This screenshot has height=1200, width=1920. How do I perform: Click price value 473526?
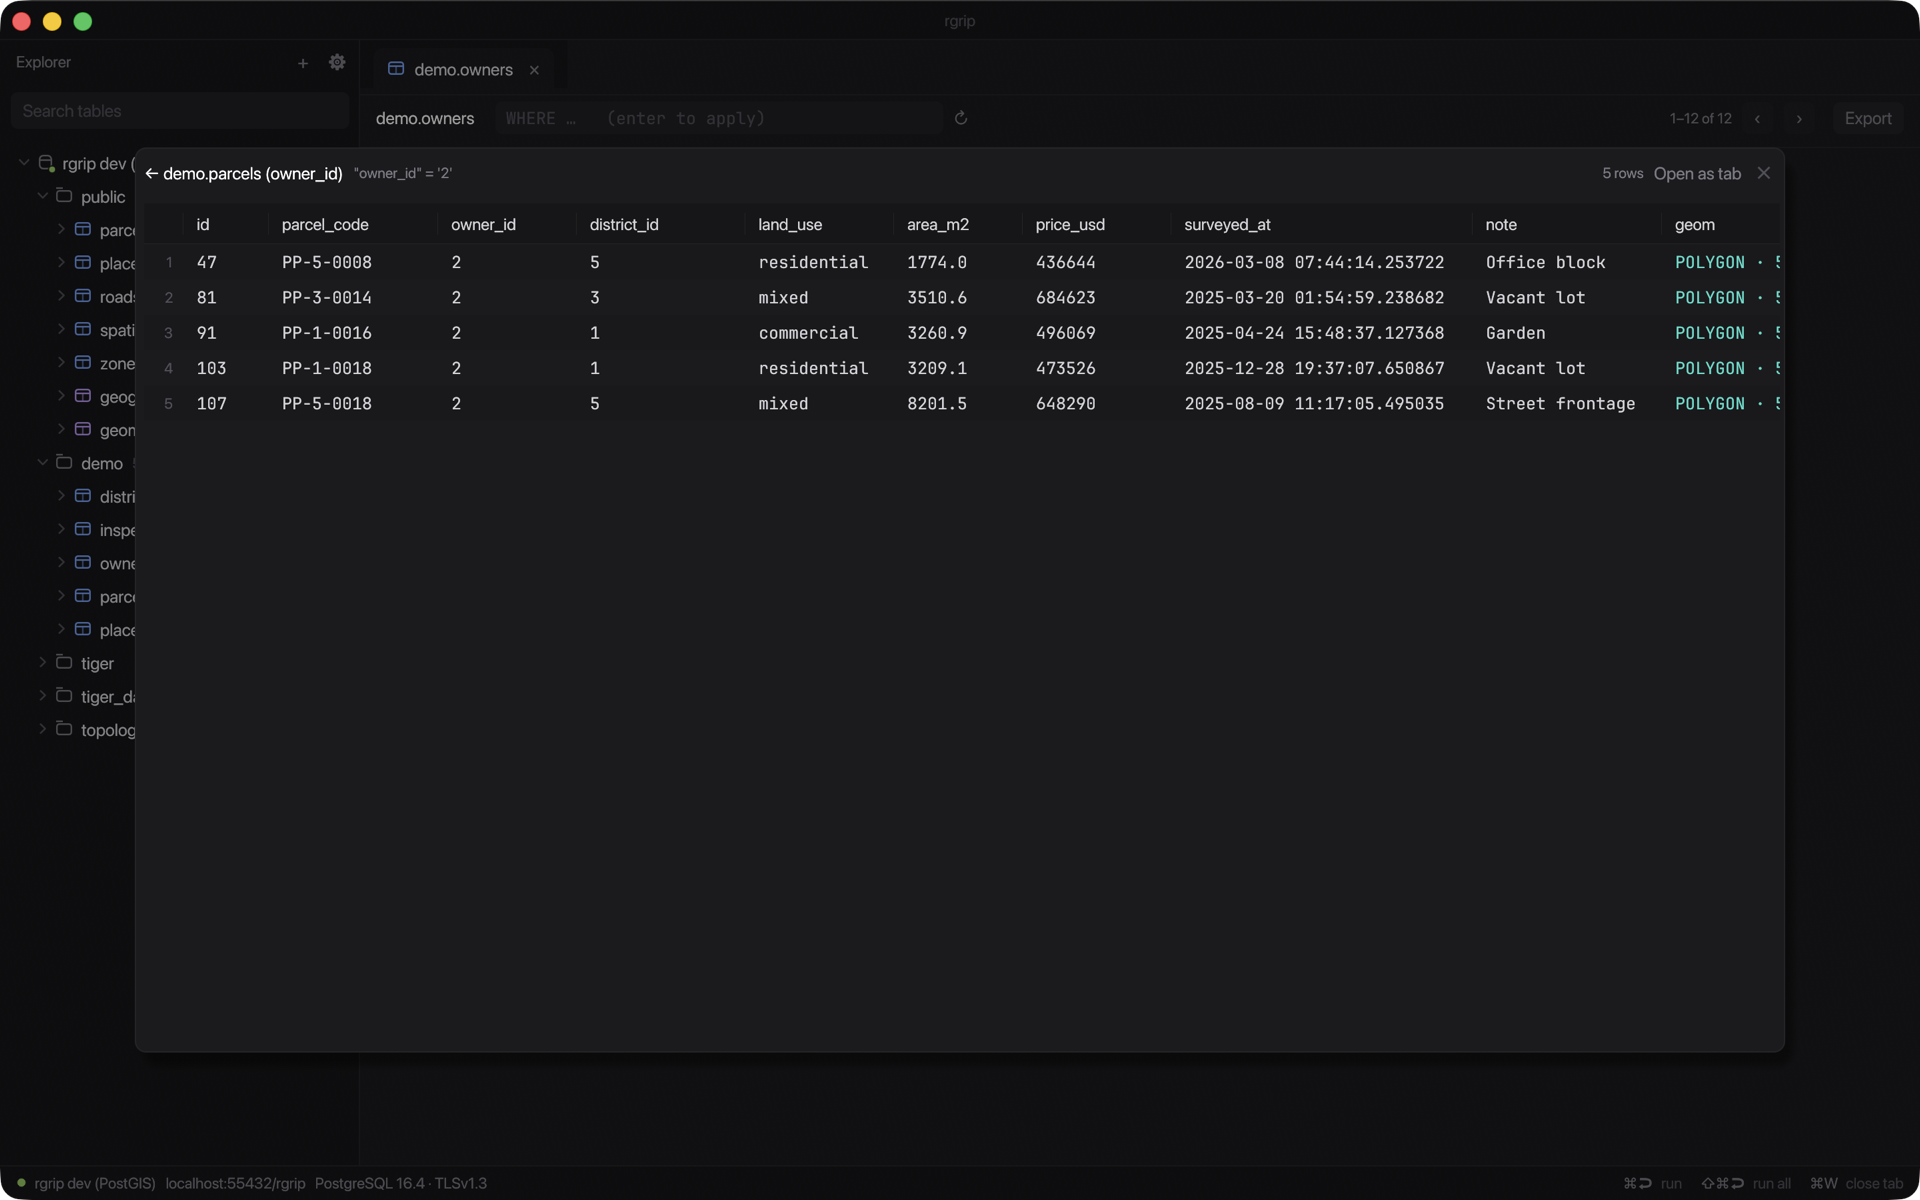[1065, 369]
